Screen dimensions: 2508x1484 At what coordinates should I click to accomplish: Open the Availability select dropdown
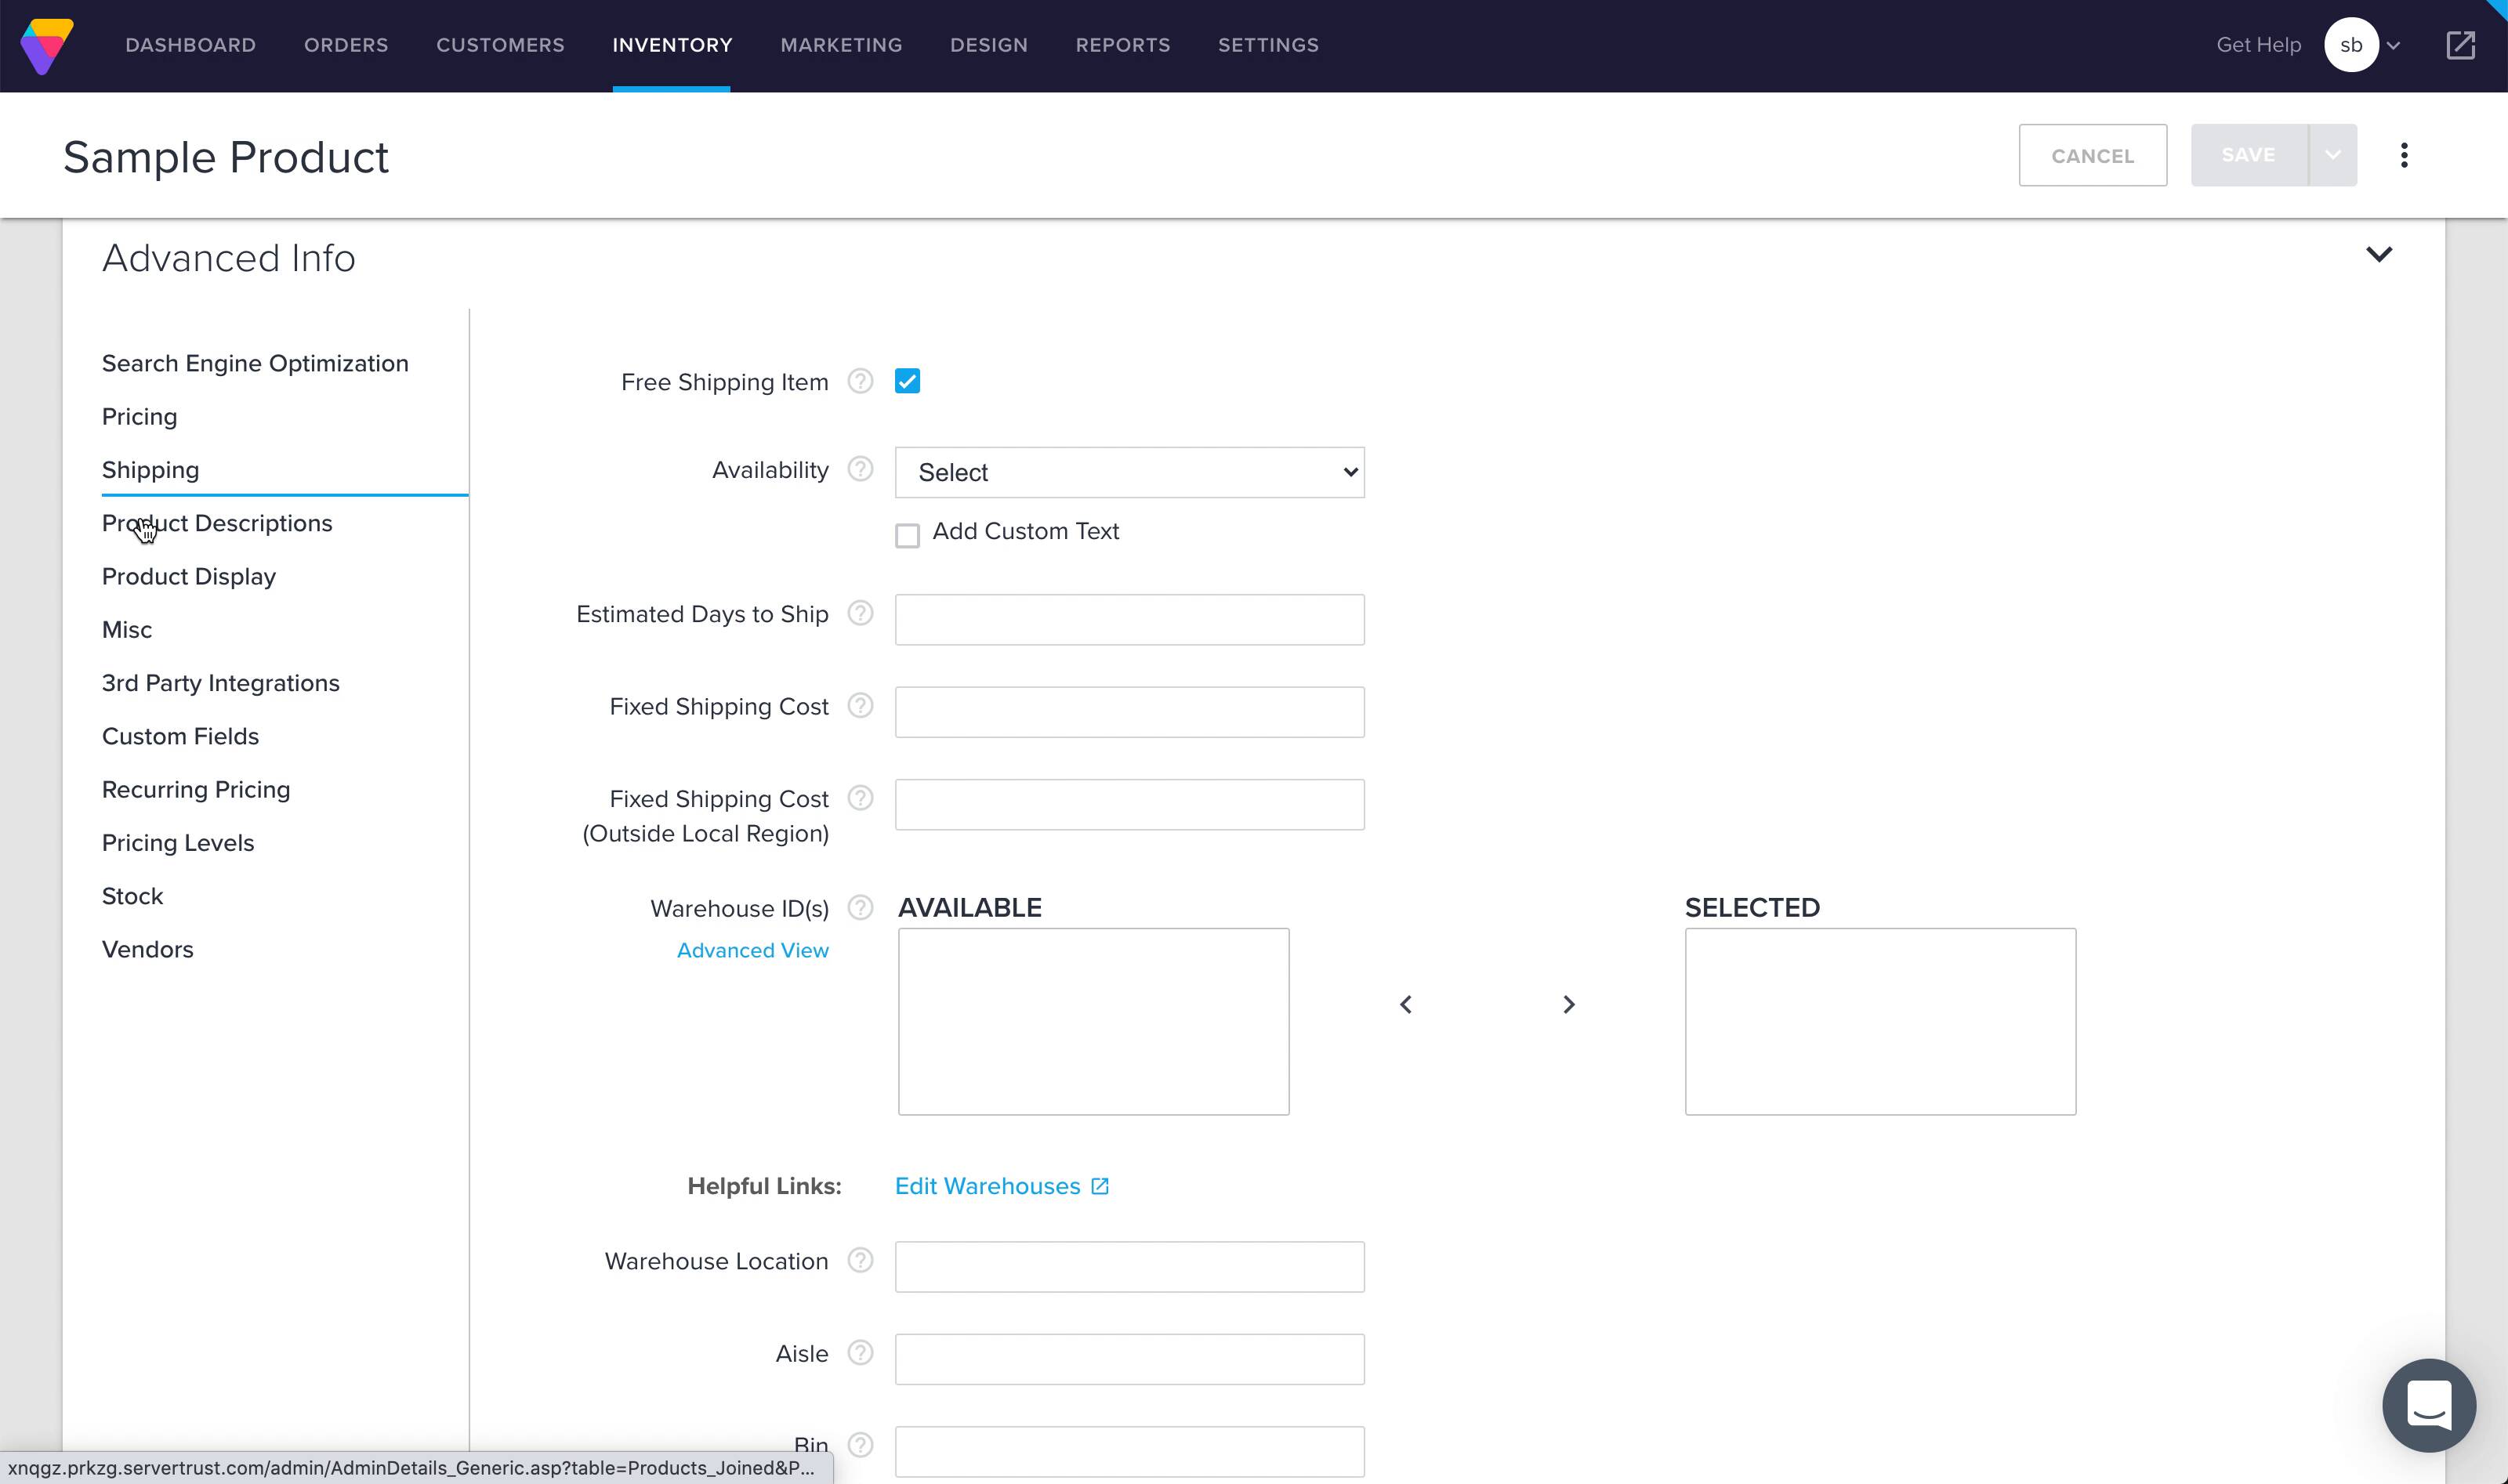(x=1129, y=472)
